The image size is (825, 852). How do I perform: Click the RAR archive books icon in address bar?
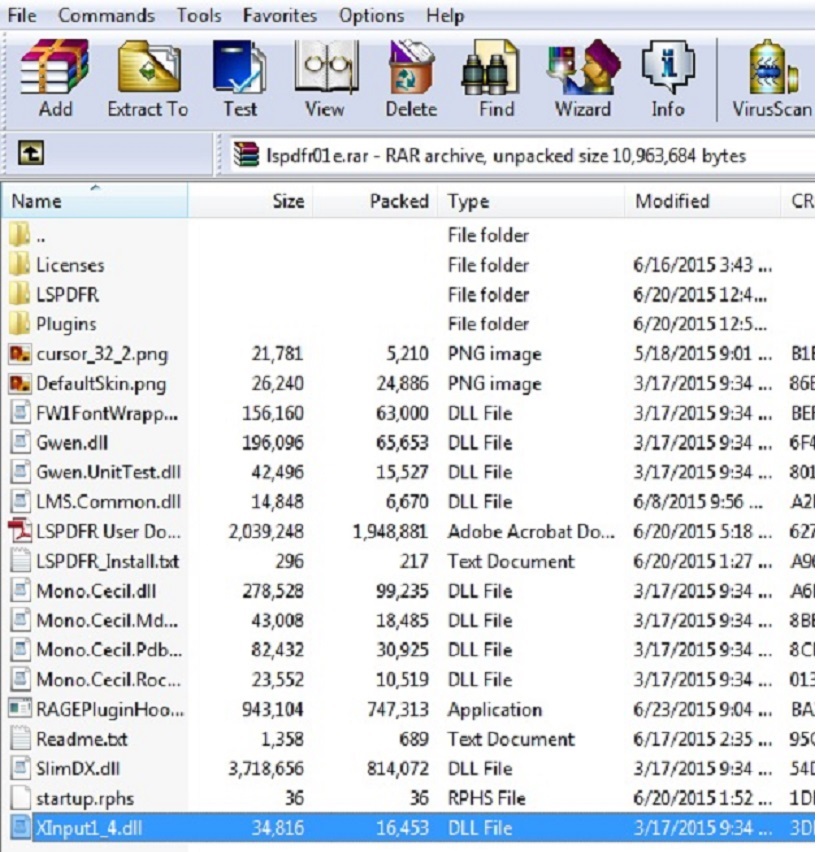(x=246, y=155)
